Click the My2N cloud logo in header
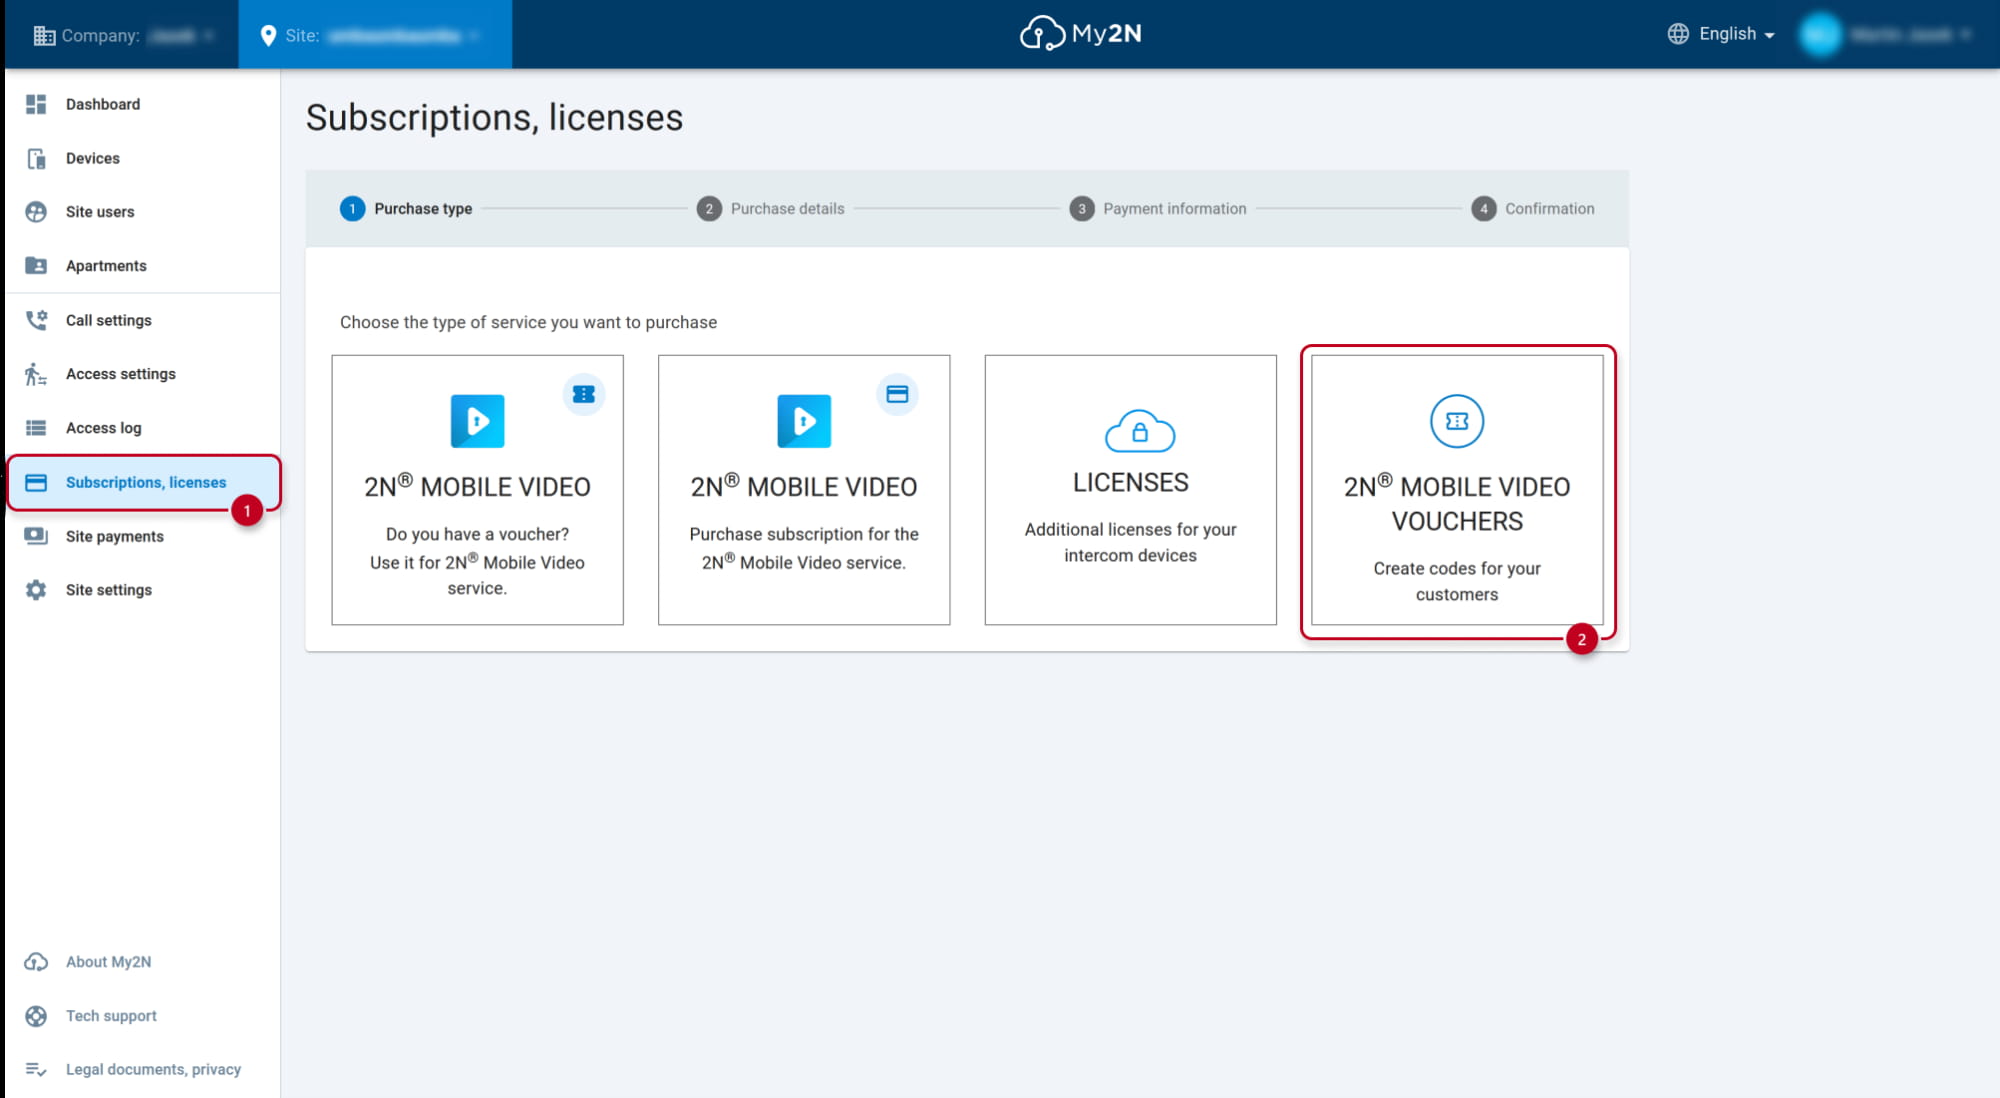The image size is (2000, 1098). point(1081,33)
